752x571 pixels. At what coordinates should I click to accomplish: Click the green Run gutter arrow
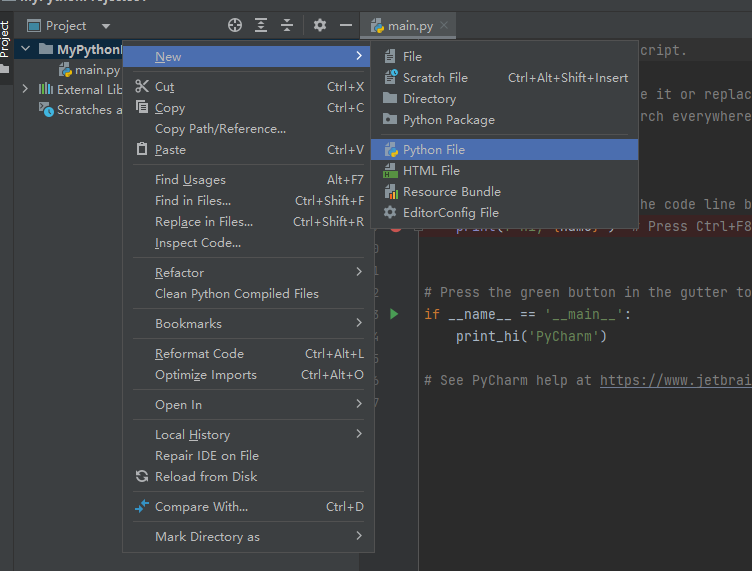tap(394, 315)
